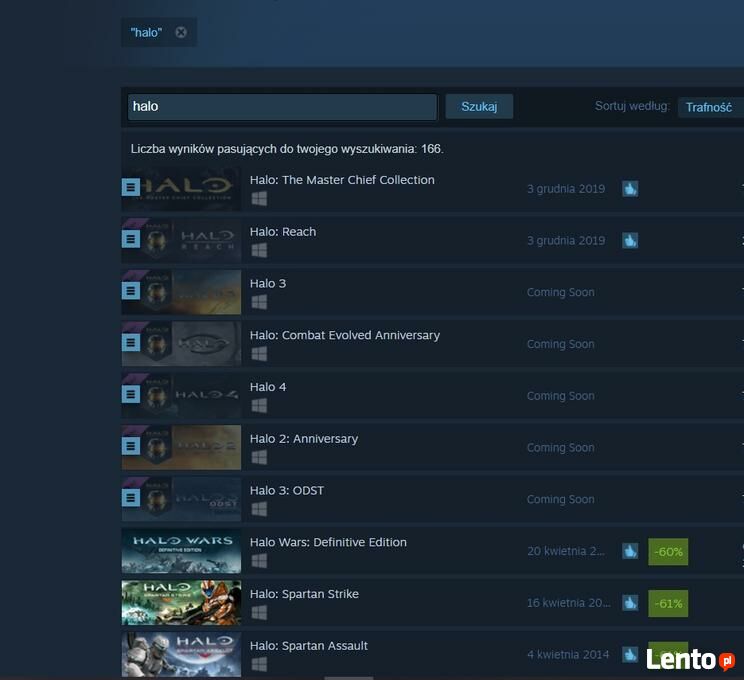Click "Coming Soon" for Halo 4
Image resolution: width=744 pixels, height=680 pixels.
point(560,396)
